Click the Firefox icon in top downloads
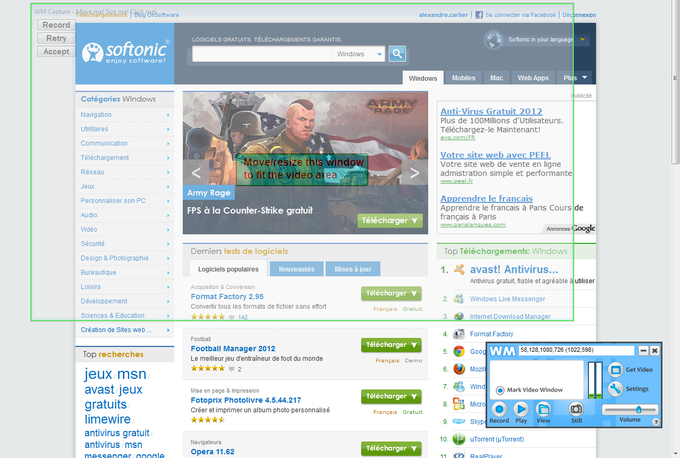Image resolution: width=680 pixels, height=458 pixels. 459,369
